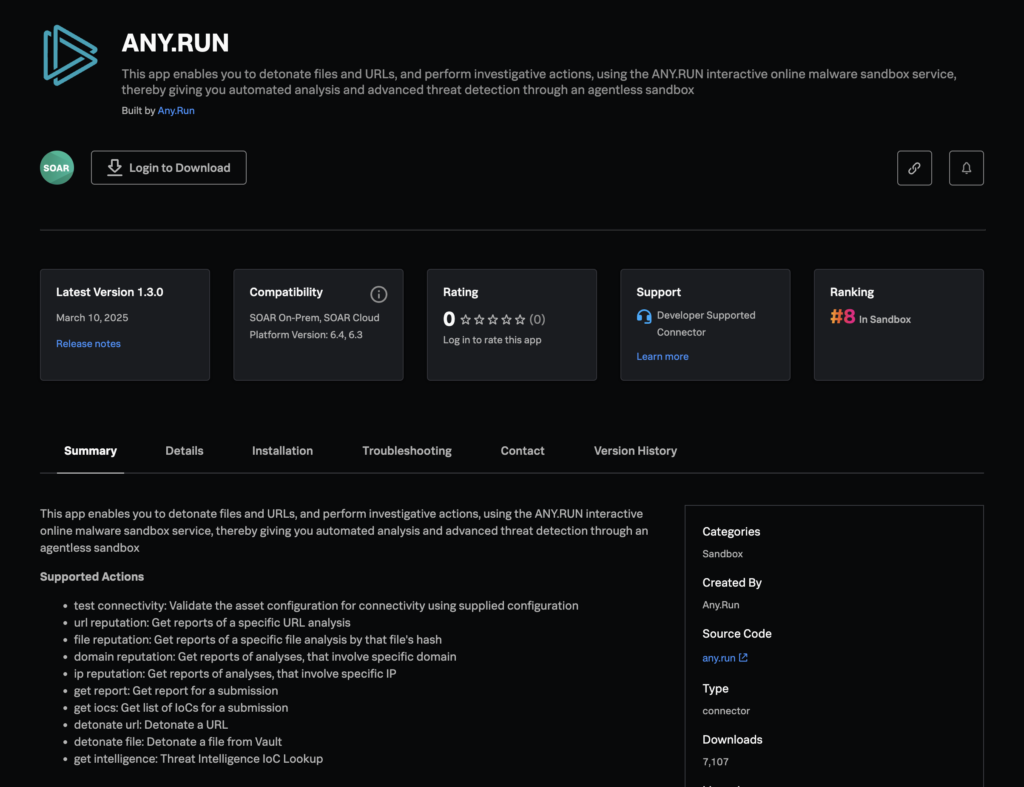The width and height of the screenshot is (1024, 787).
Task: Select the Summary tab
Action: point(90,451)
